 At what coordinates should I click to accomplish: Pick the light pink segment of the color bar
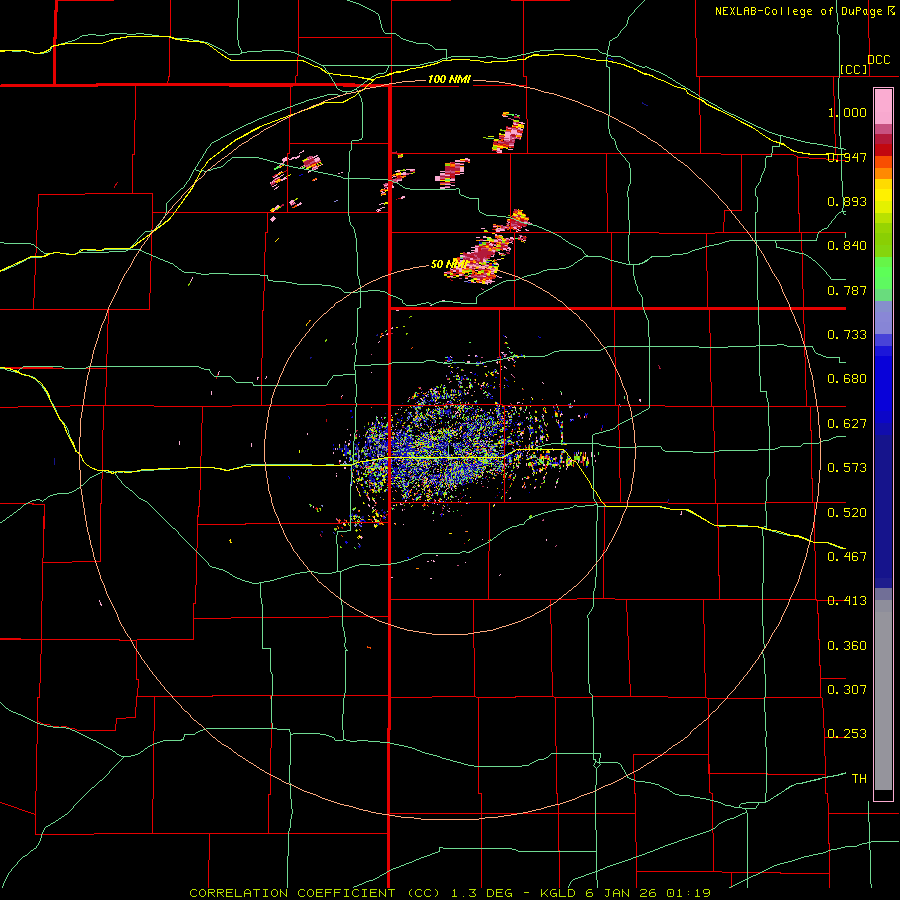coord(883,106)
